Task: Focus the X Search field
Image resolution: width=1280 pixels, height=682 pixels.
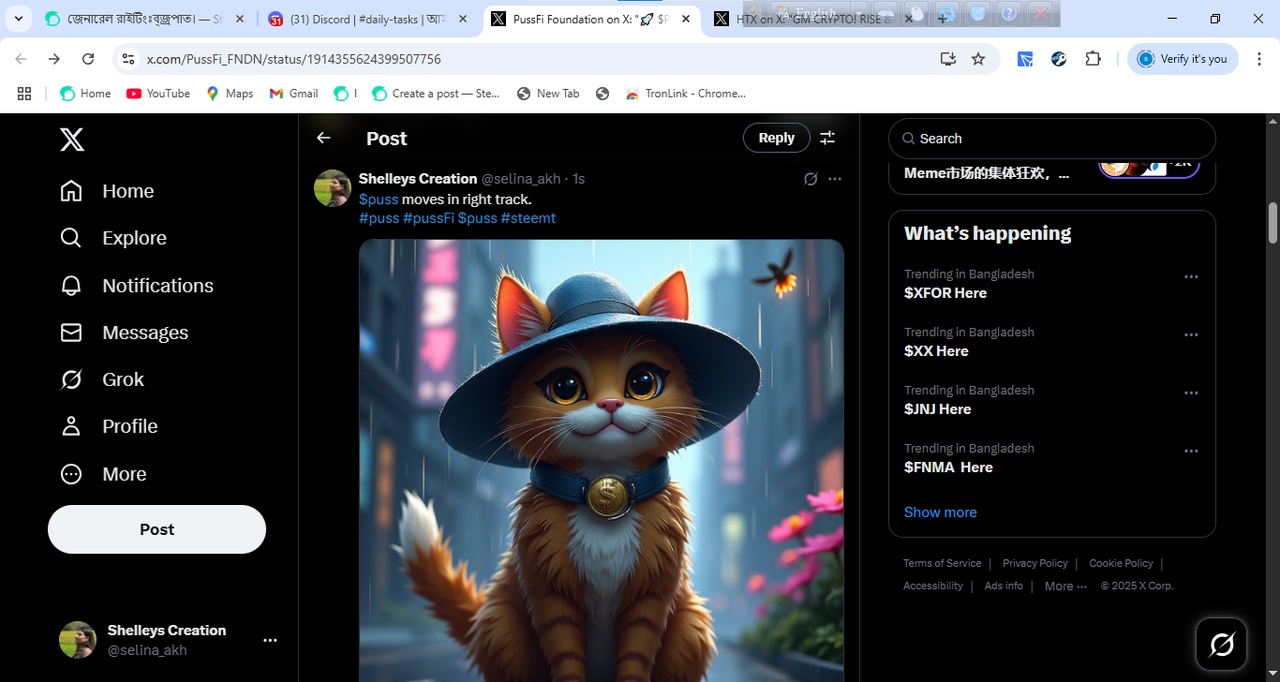Action: [x=1052, y=139]
